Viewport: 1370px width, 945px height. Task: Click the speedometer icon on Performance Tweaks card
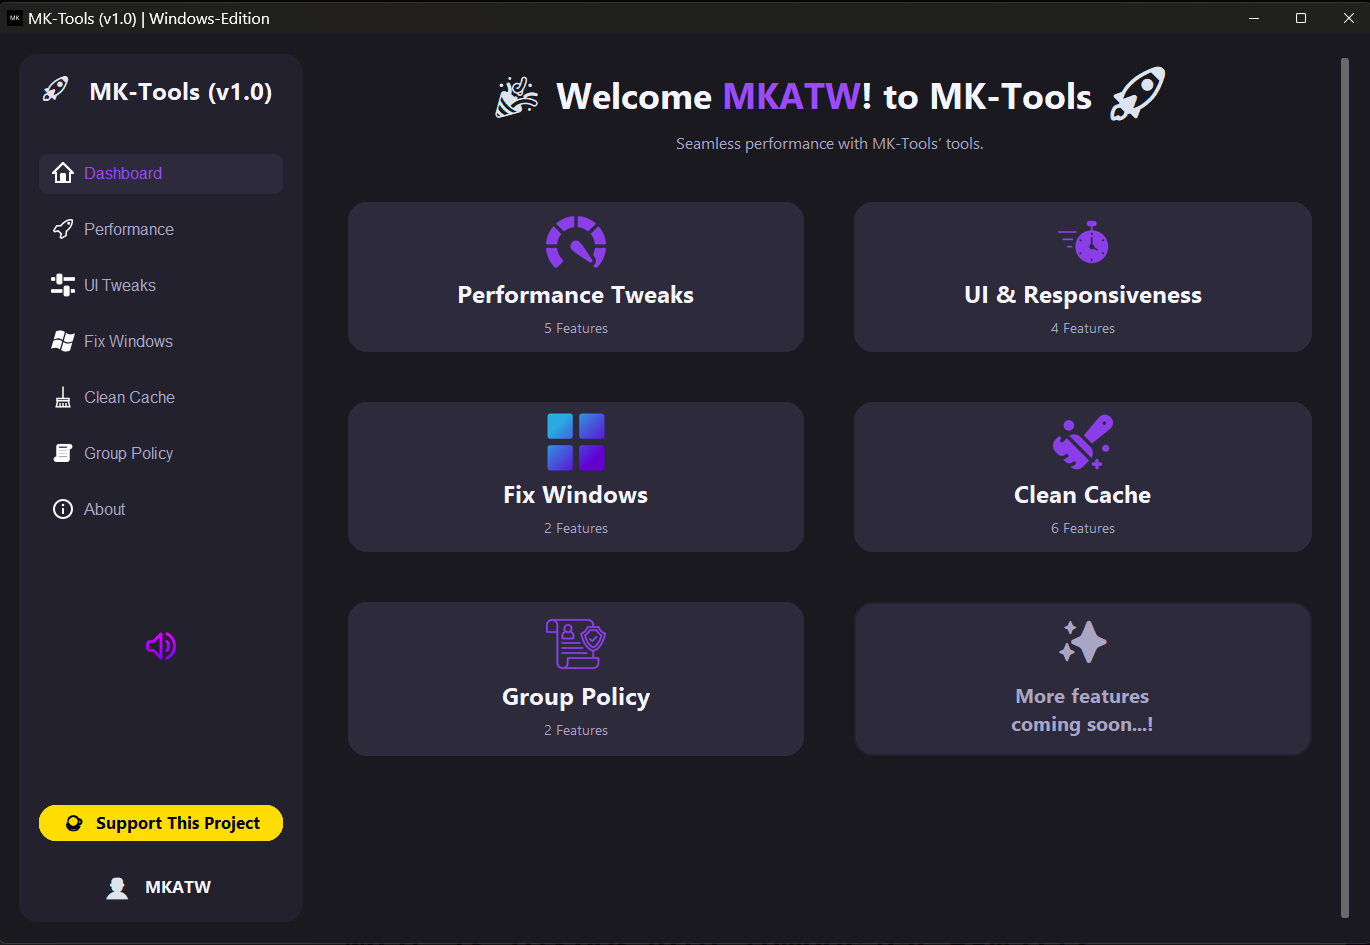pos(575,242)
